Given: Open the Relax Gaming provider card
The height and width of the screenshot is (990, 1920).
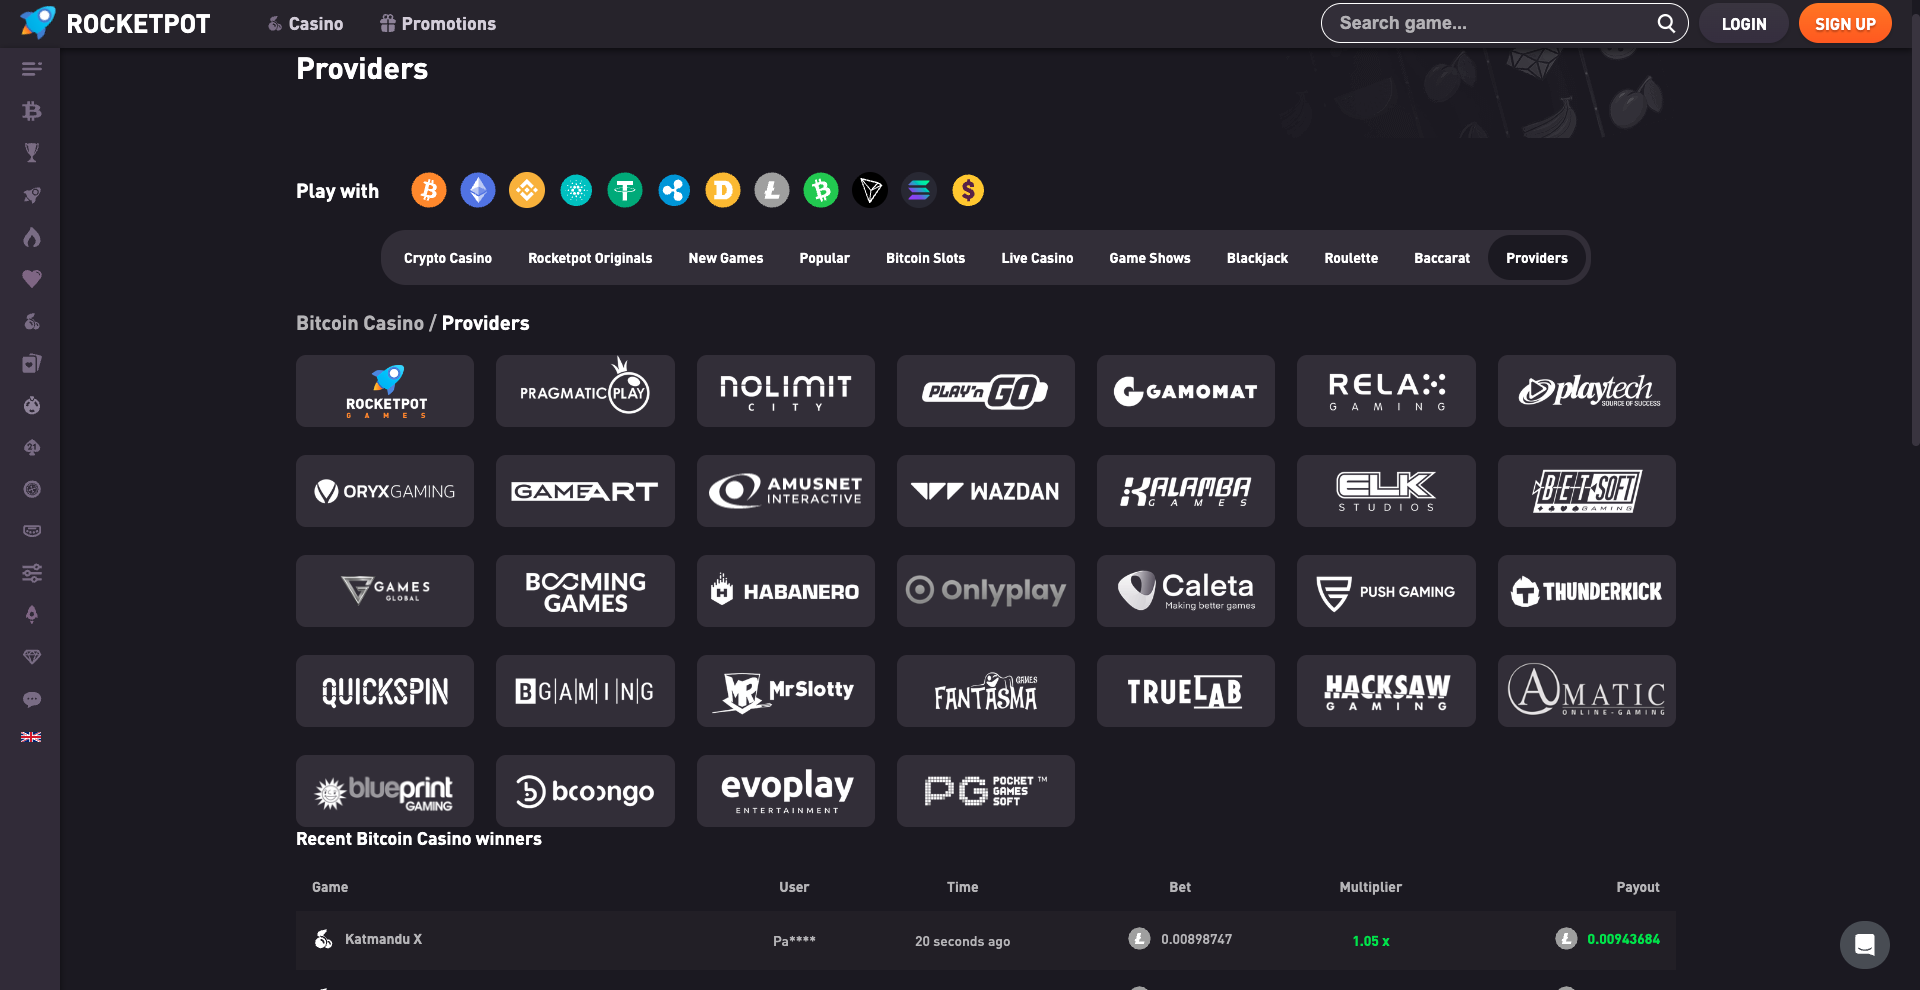Looking at the screenshot, I should 1386,391.
